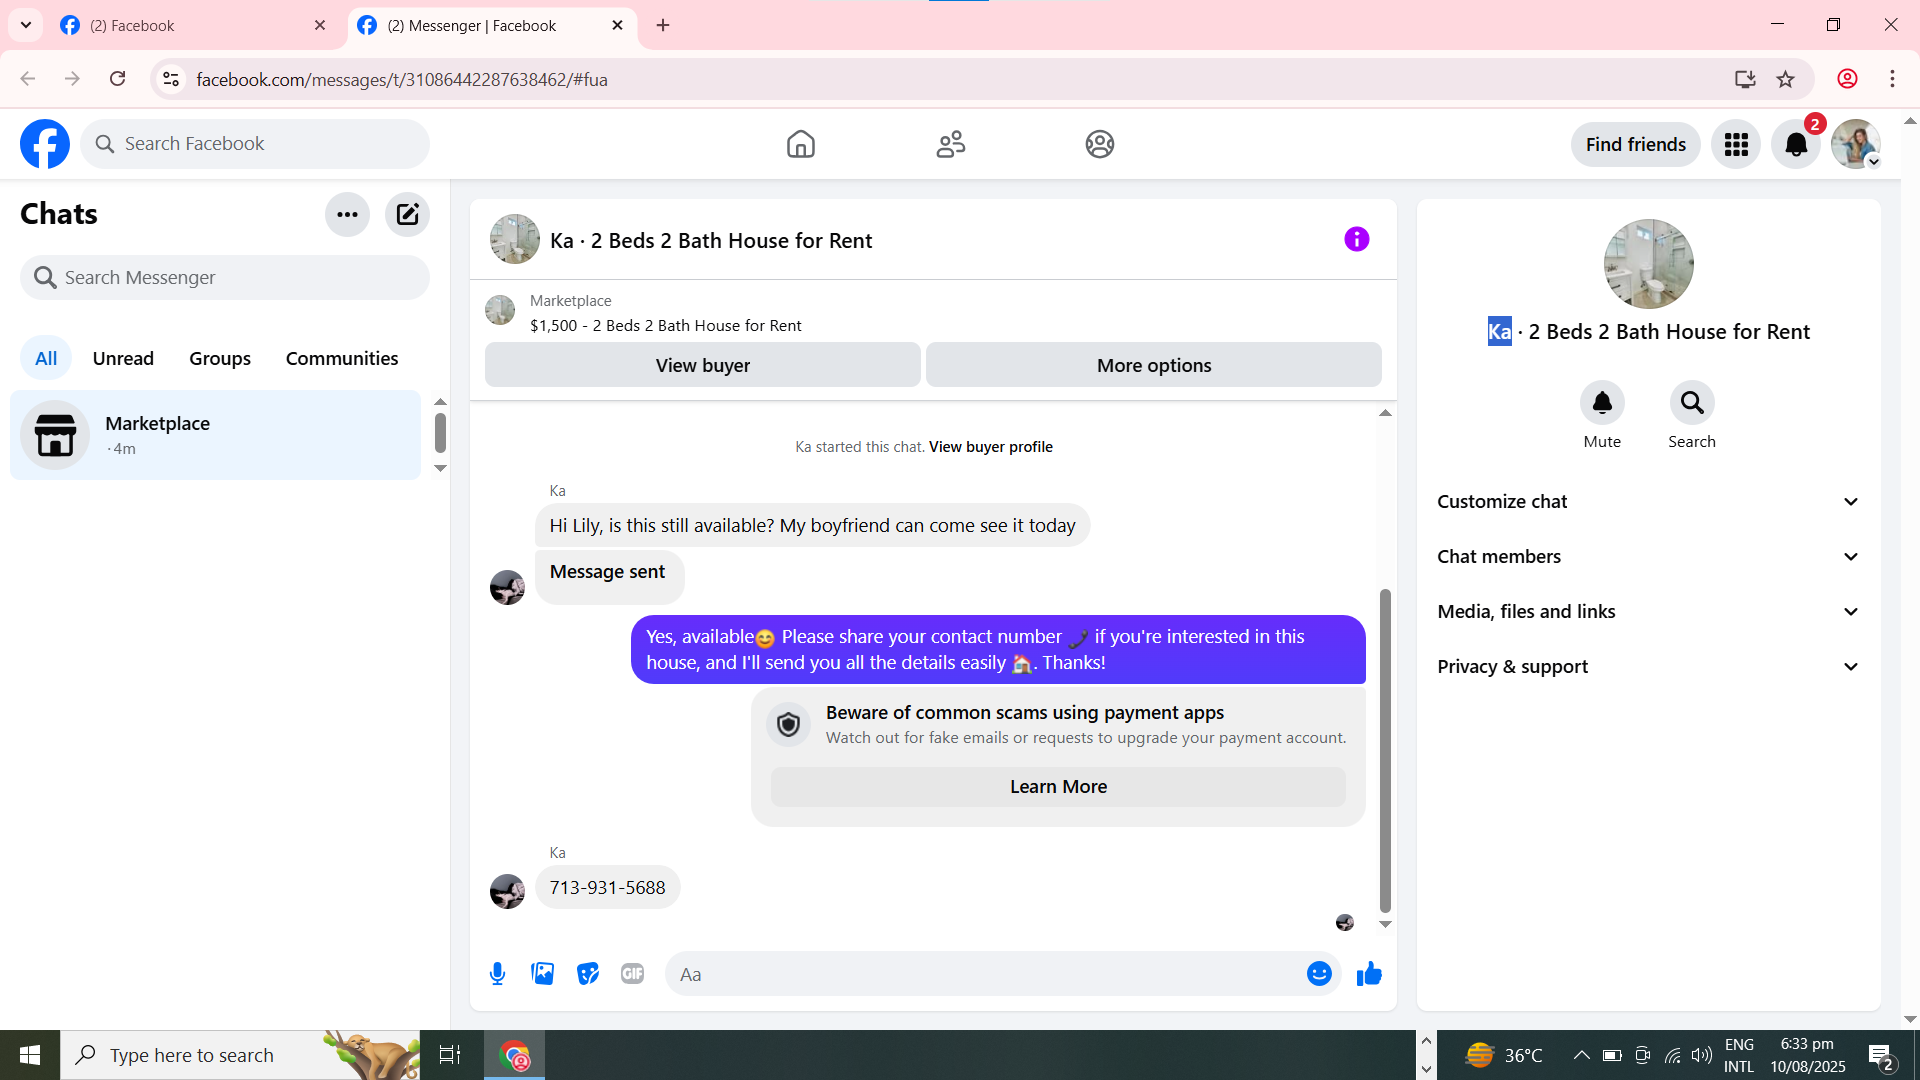Open emoji picker in message box

[1319, 974]
